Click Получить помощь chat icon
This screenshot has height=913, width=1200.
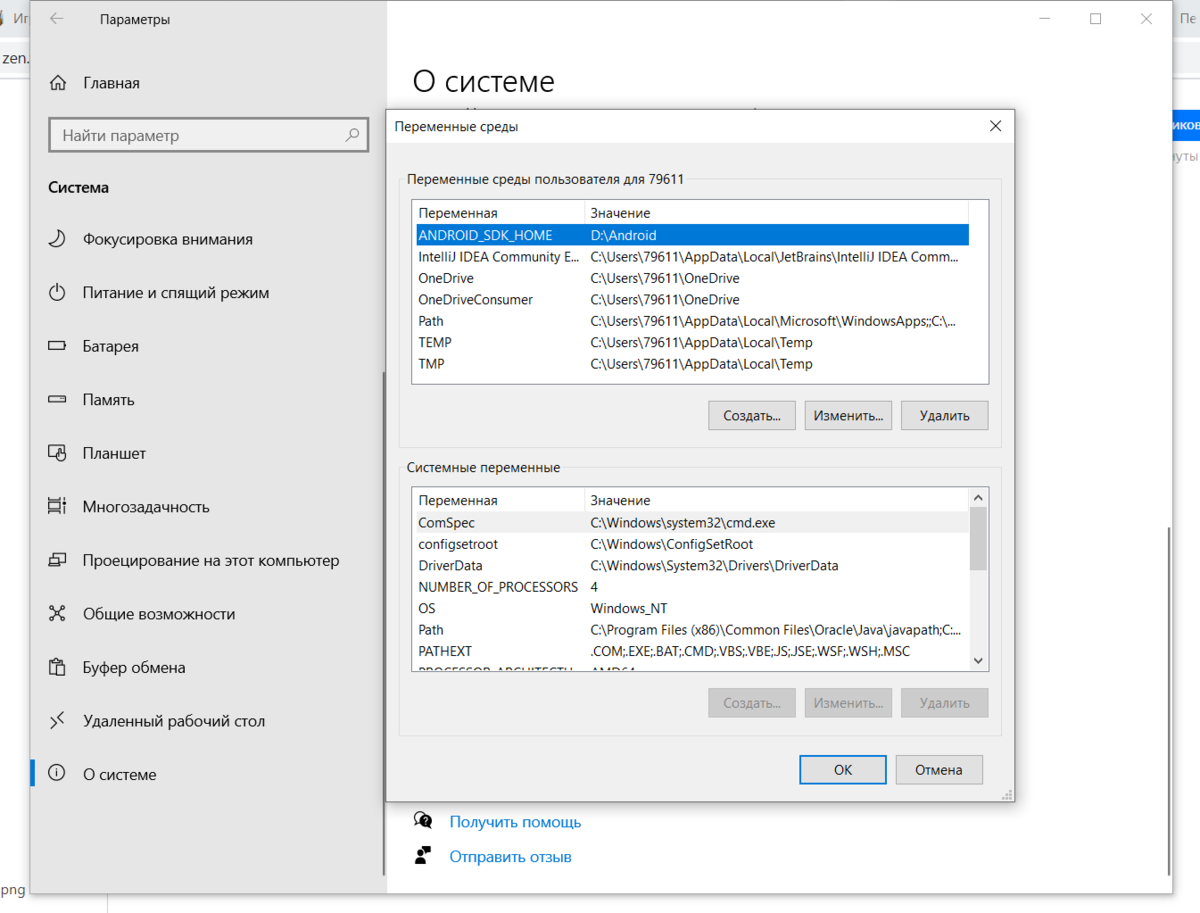tap(424, 821)
